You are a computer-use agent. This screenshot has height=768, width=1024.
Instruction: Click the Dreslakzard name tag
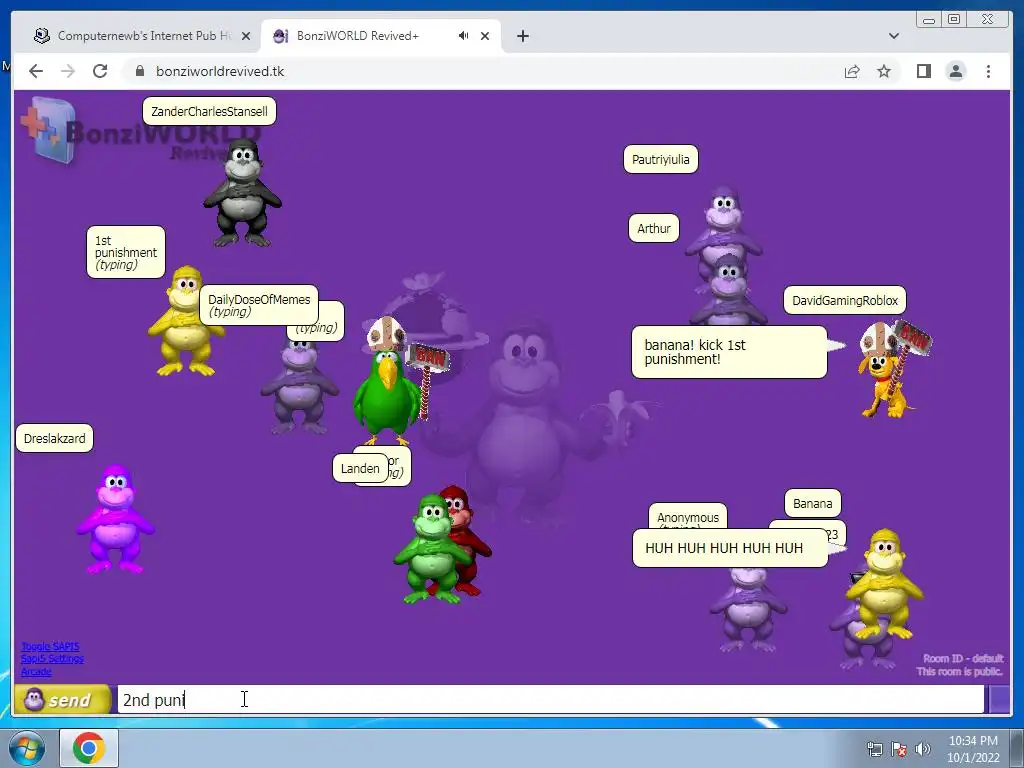(54, 438)
